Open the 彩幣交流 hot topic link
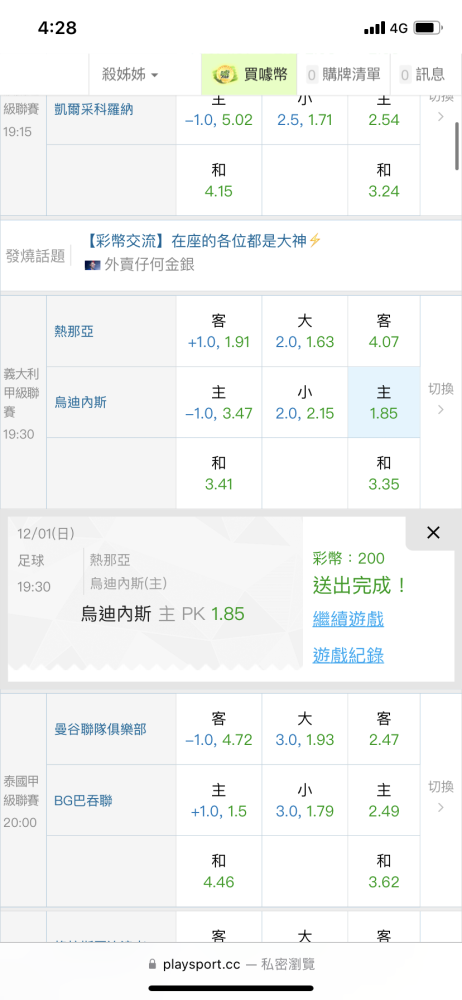Screen dimensions: 462x1000 [204, 240]
